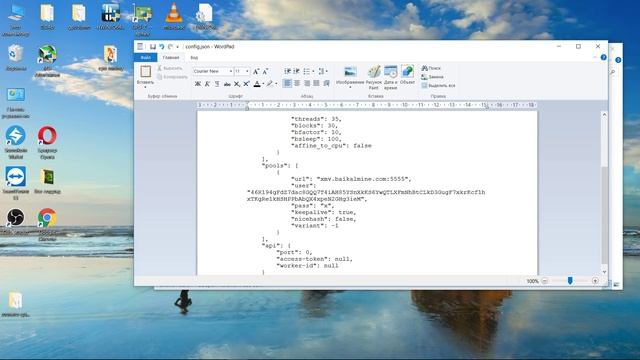Viewport: 640px width, 360px height.
Task: Click the zoom slider handle
Action: [570, 280]
